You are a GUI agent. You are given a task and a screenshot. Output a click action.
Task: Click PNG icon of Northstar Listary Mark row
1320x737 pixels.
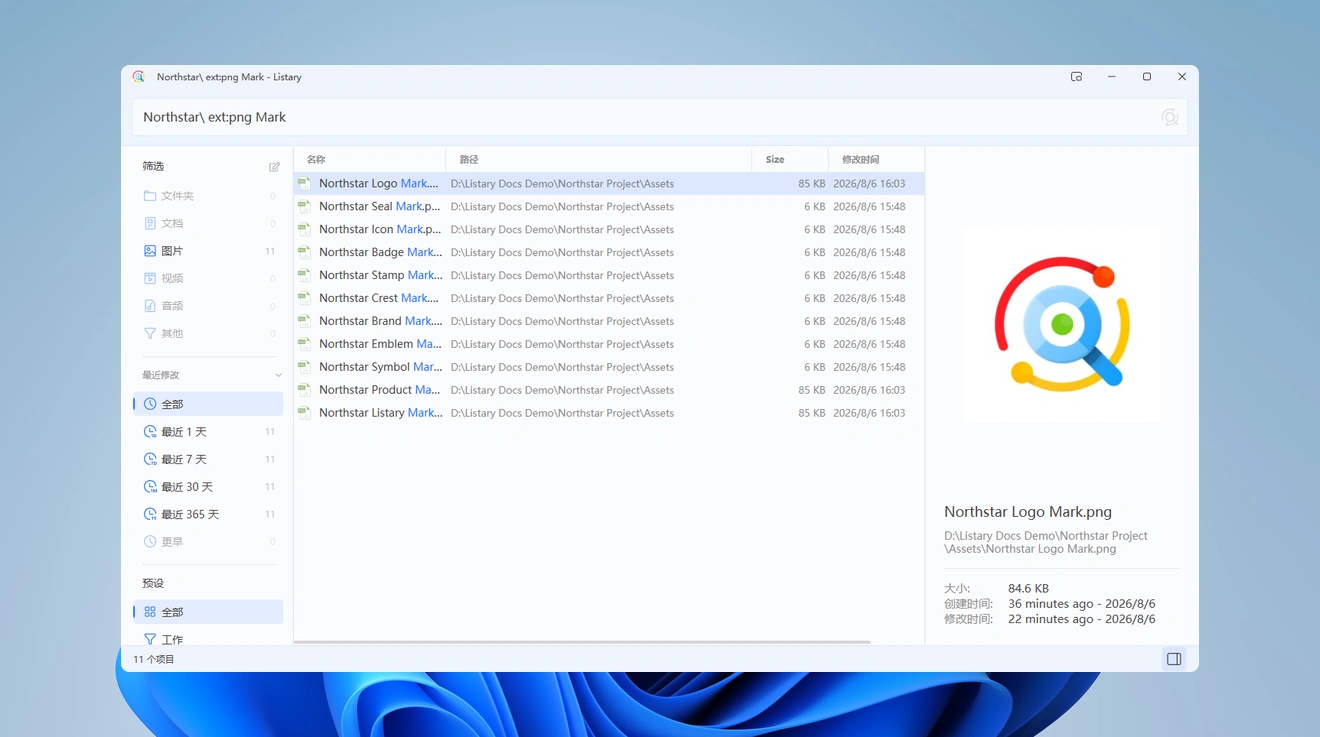coord(304,413)
